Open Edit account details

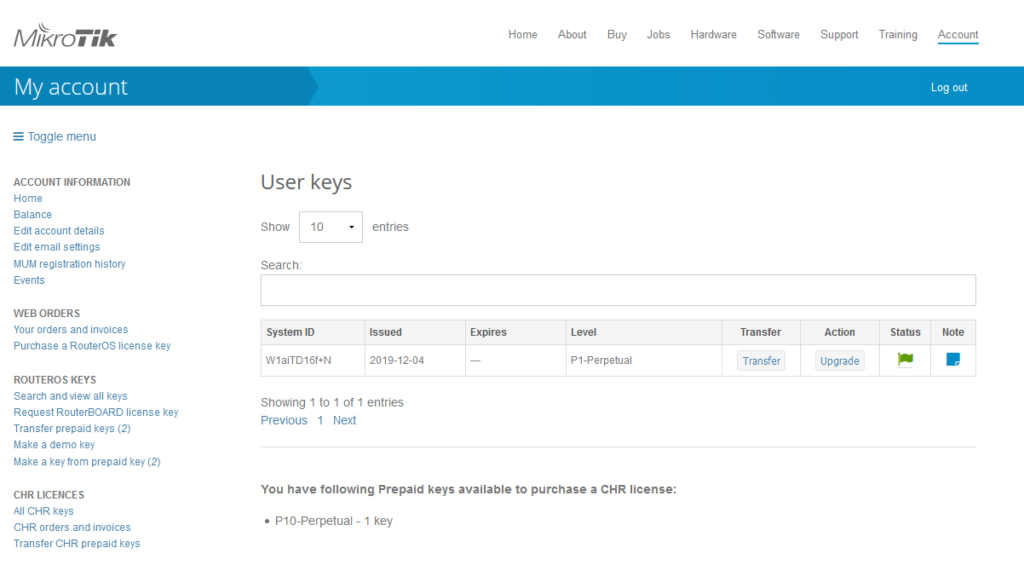(x=59, y=231)
